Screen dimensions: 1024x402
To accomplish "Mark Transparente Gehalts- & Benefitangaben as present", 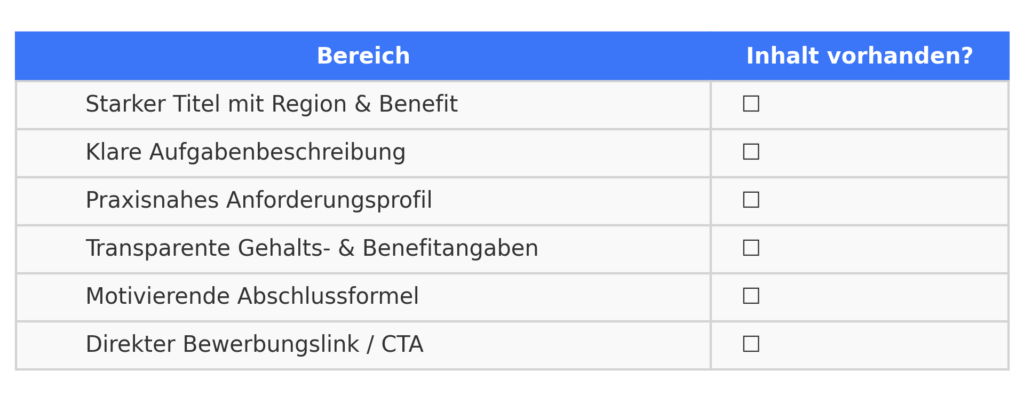I will click(751, 248).
